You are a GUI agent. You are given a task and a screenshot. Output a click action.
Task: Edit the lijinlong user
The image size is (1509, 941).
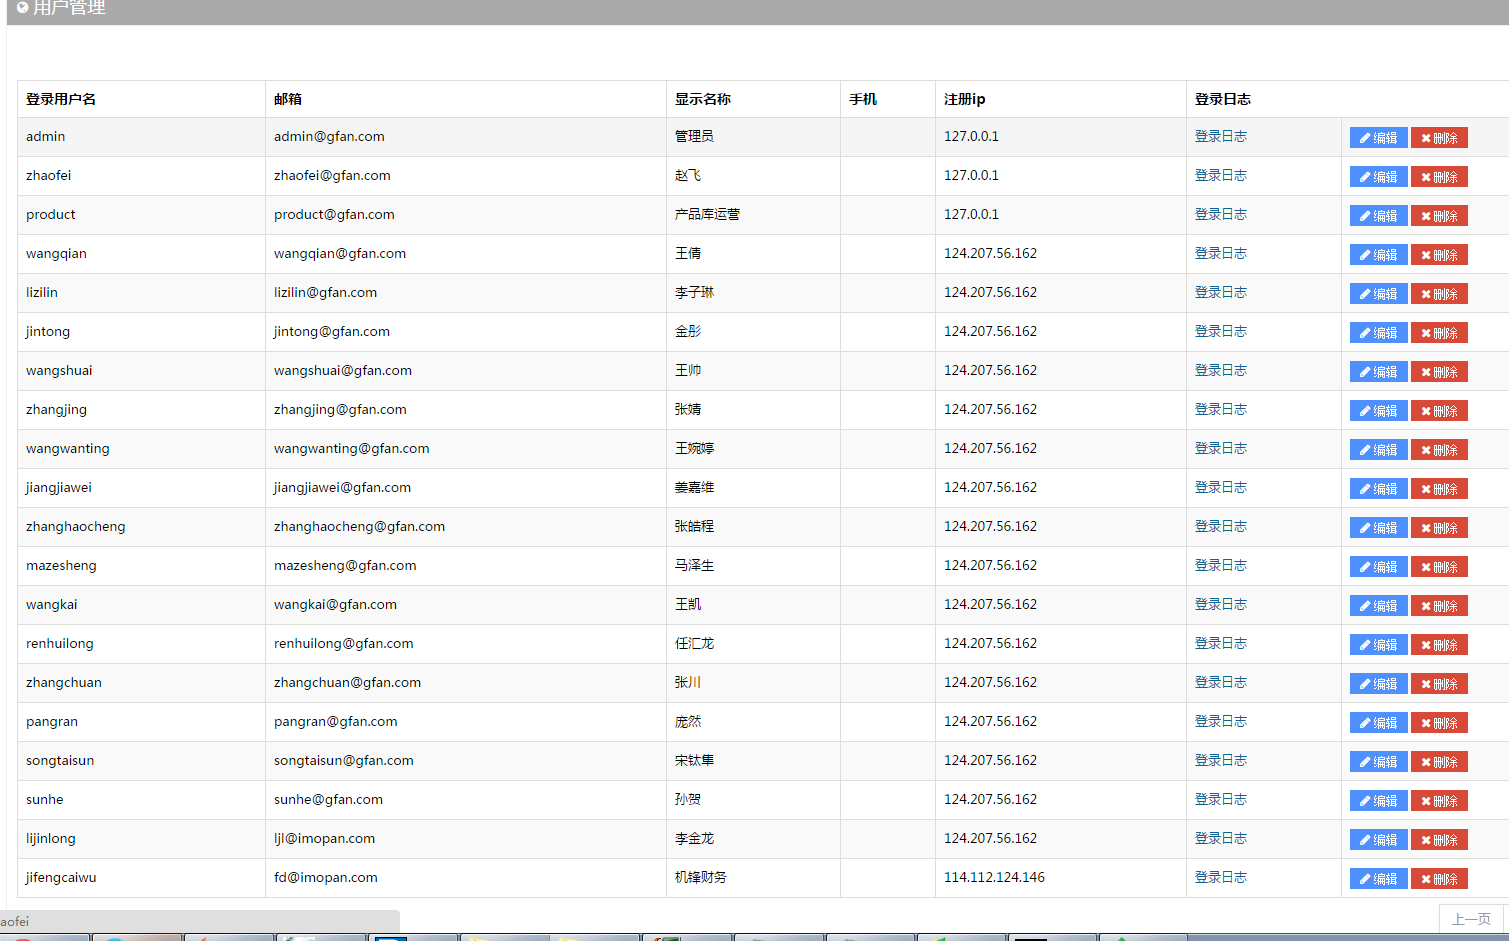[1378, 840]
